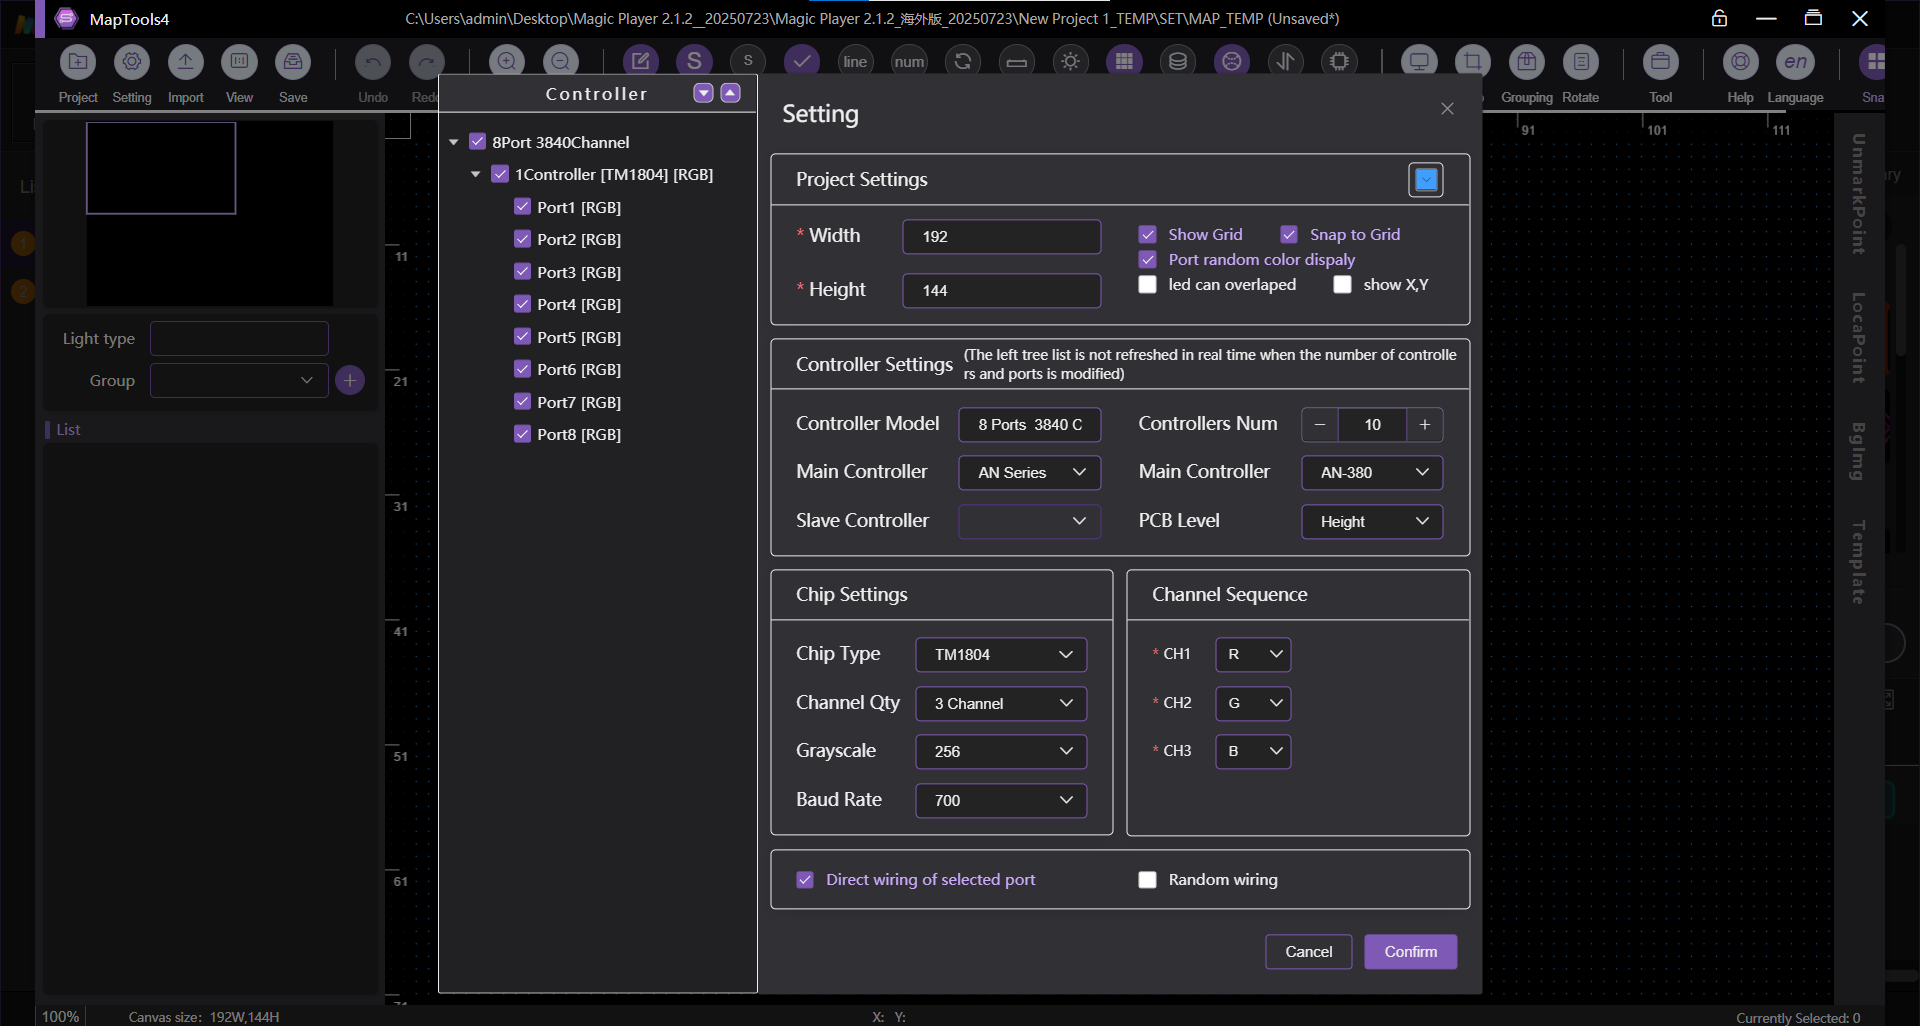The height and width of the screenshot is (1026, 1920).
Task: Increase Controllers Num with plus button
Action: (1425, 425)
